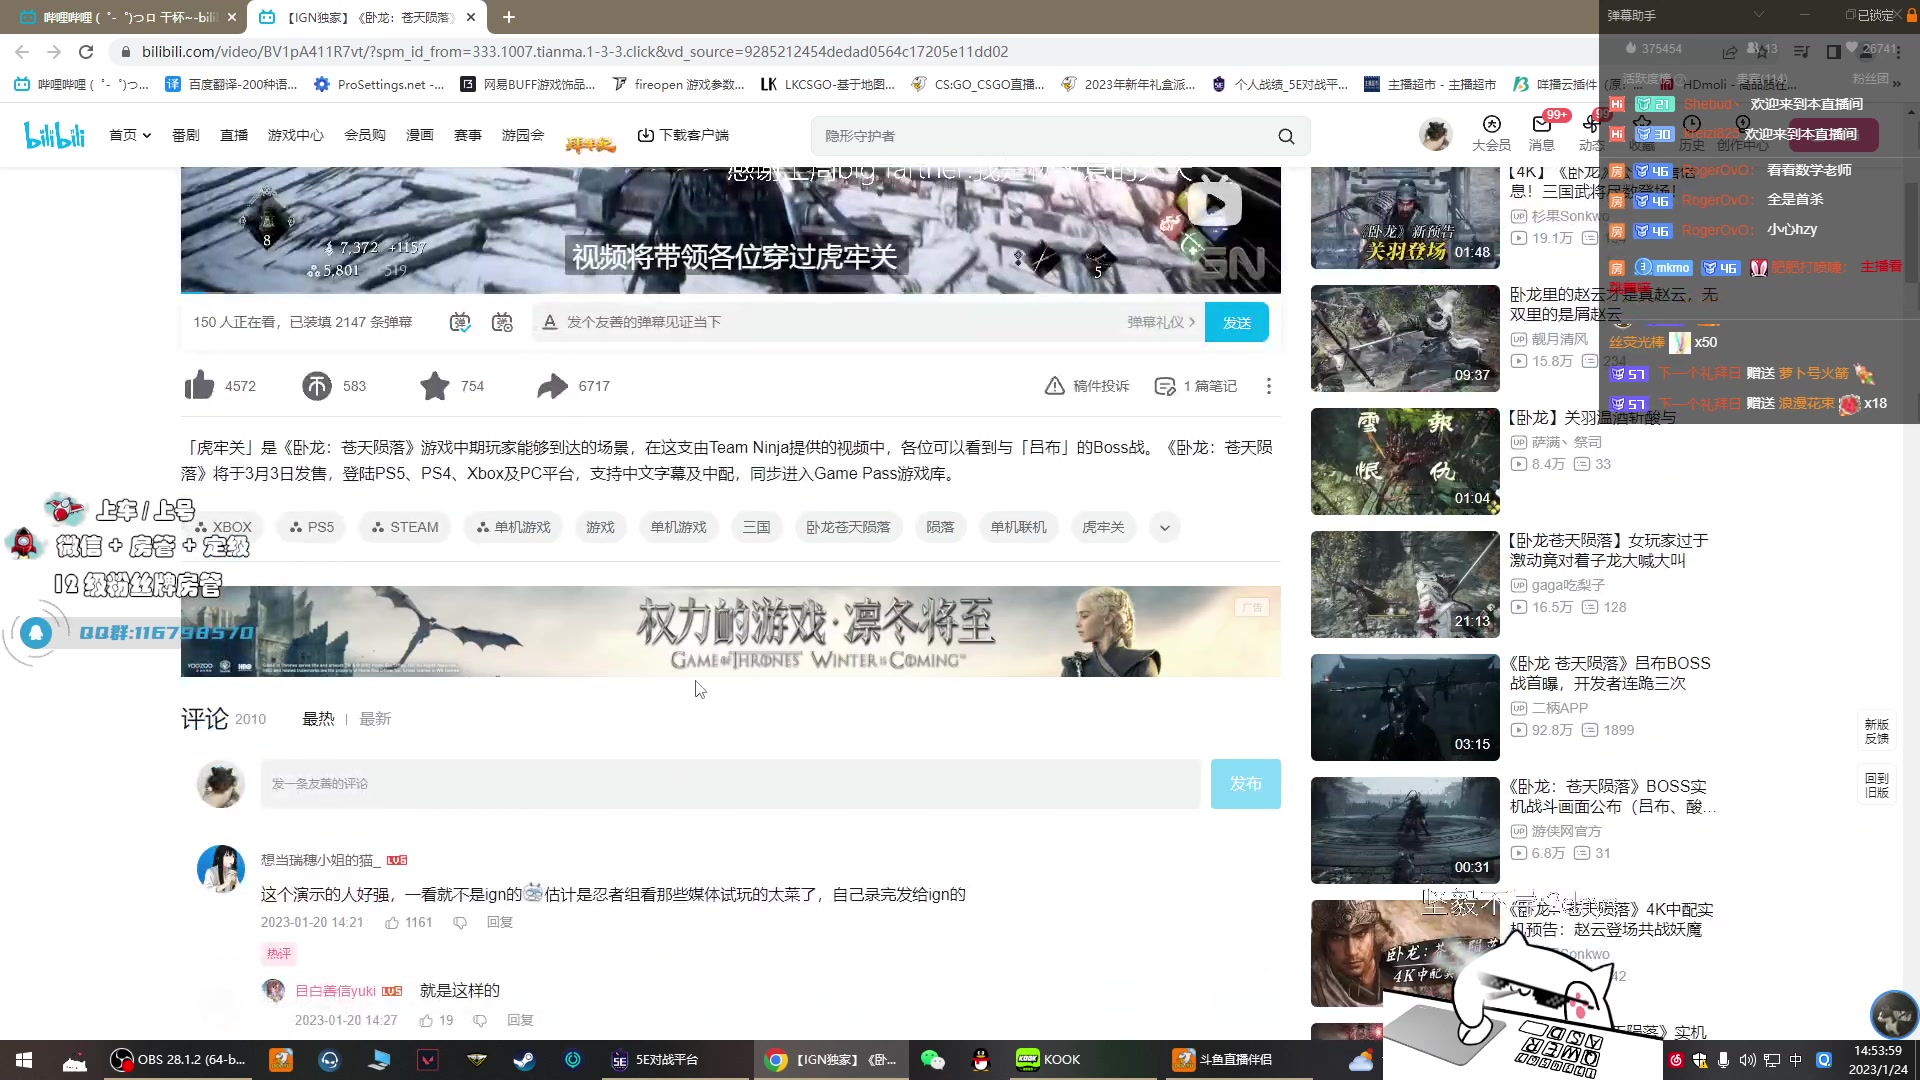The width and height of the screenshot is (1920, 1080).
Task: Expand the tag list chevron
Action: [x=1165, y=527]
